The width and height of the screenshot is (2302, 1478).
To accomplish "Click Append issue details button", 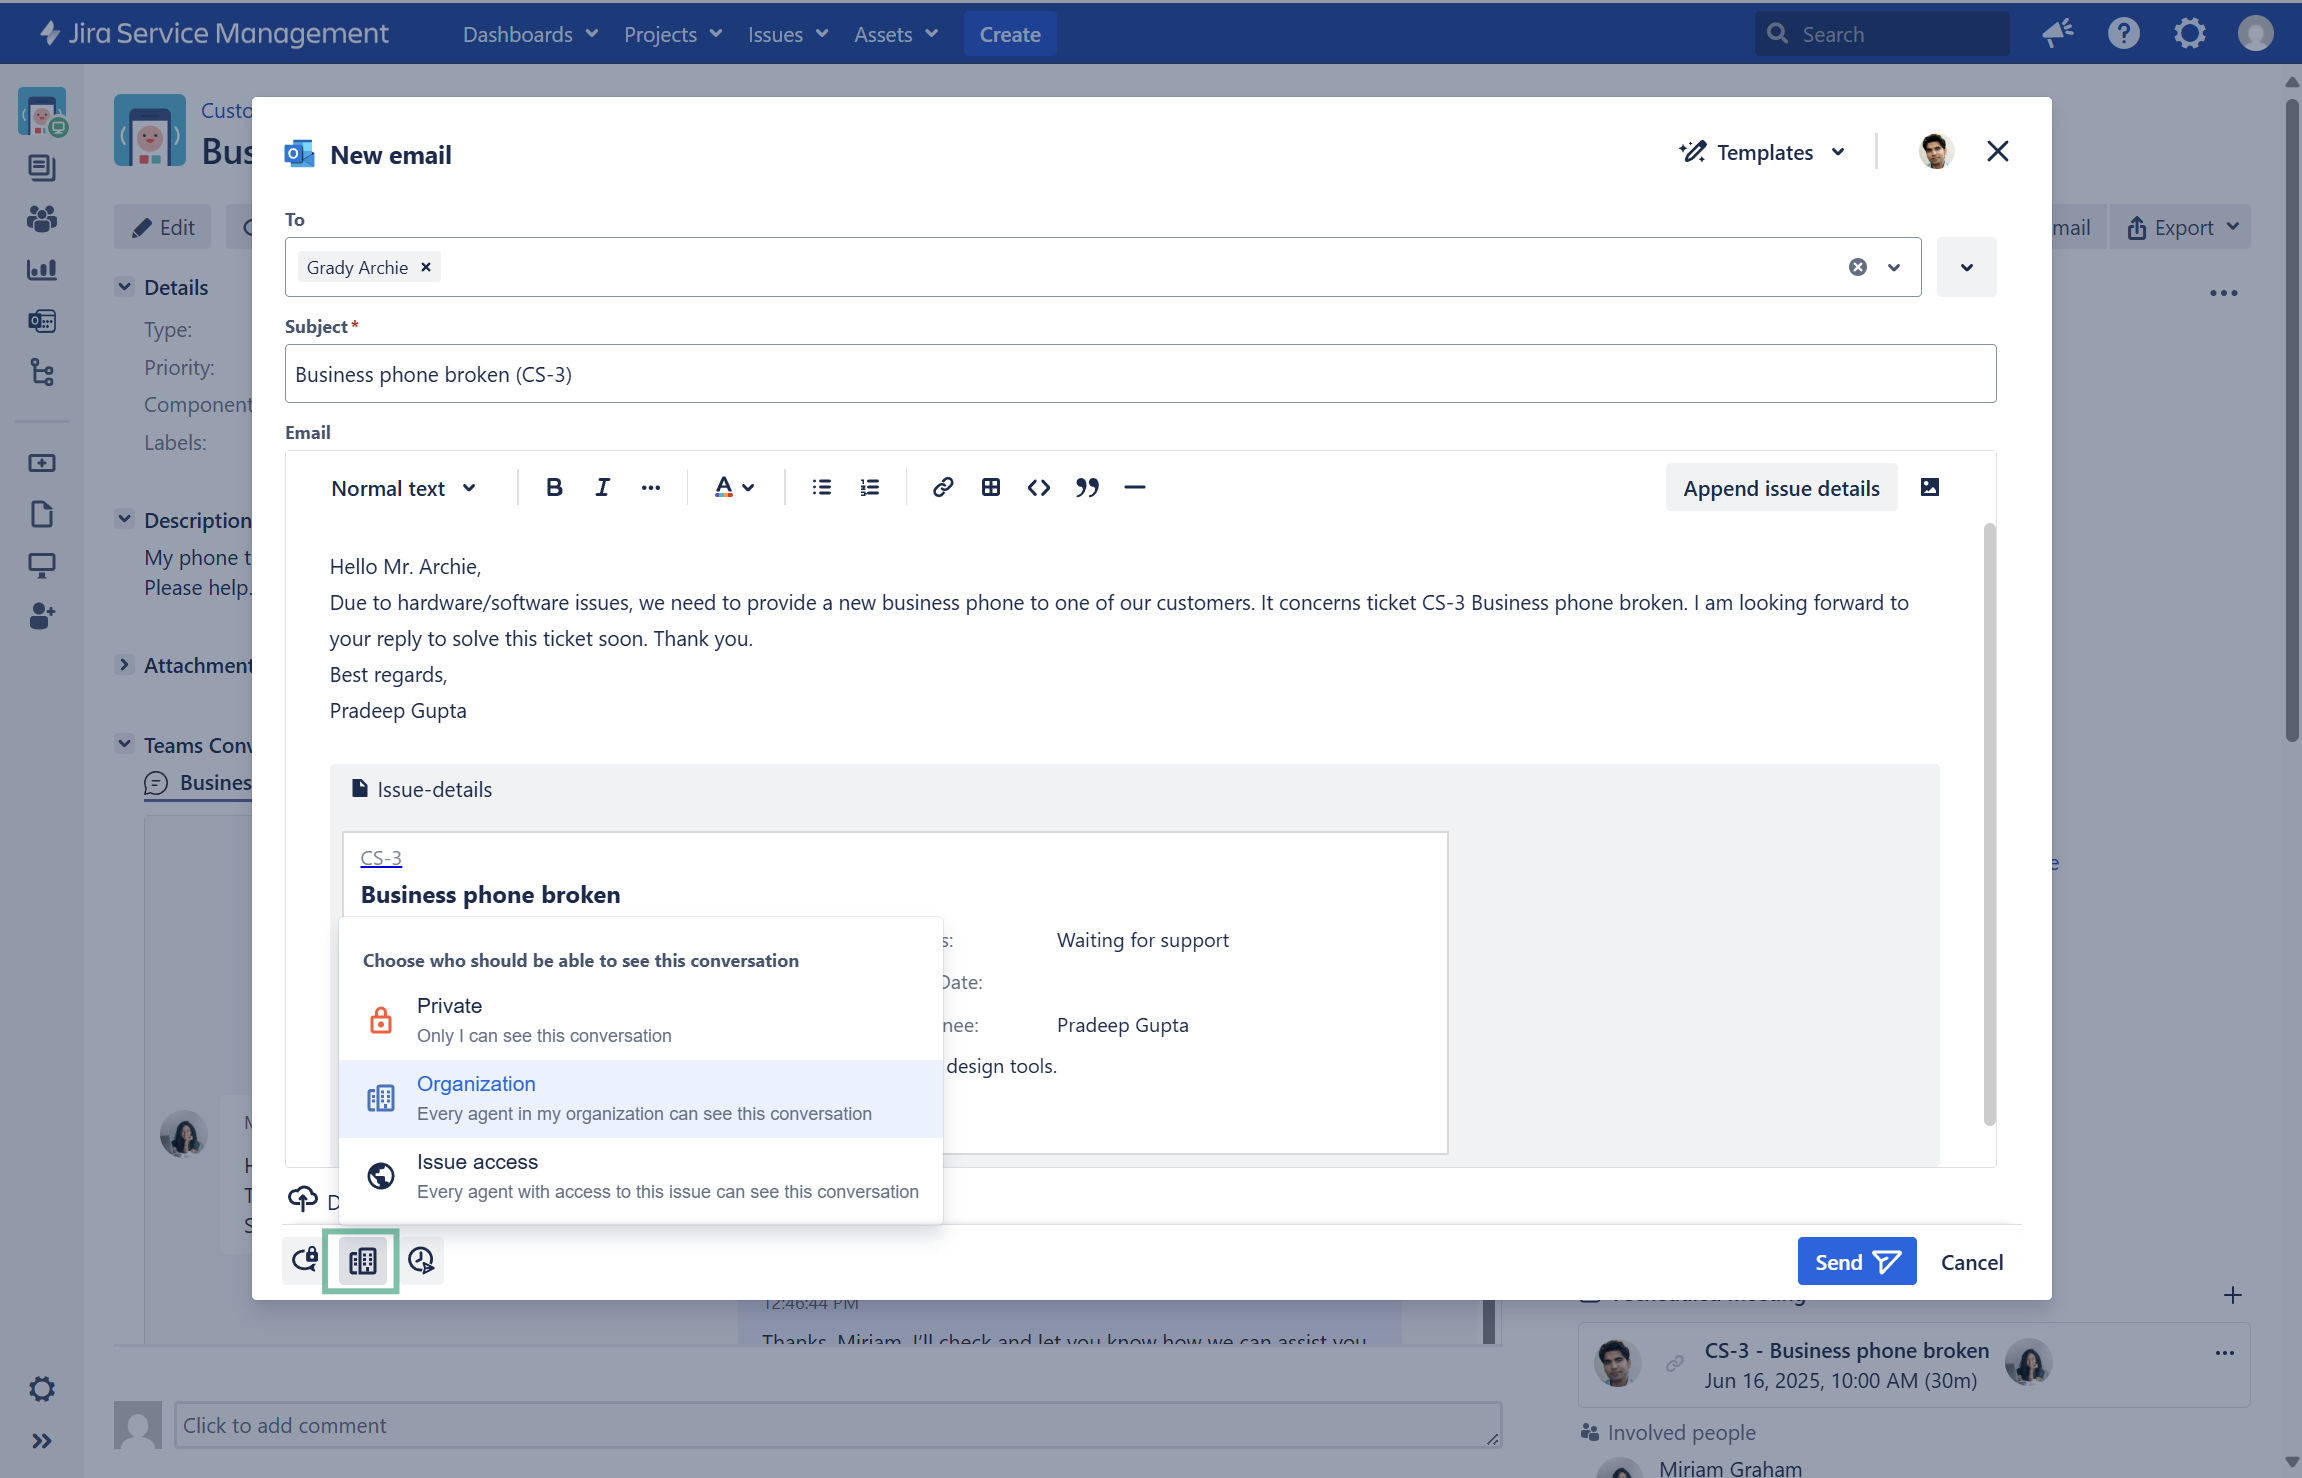I will tap(1780, 488).
